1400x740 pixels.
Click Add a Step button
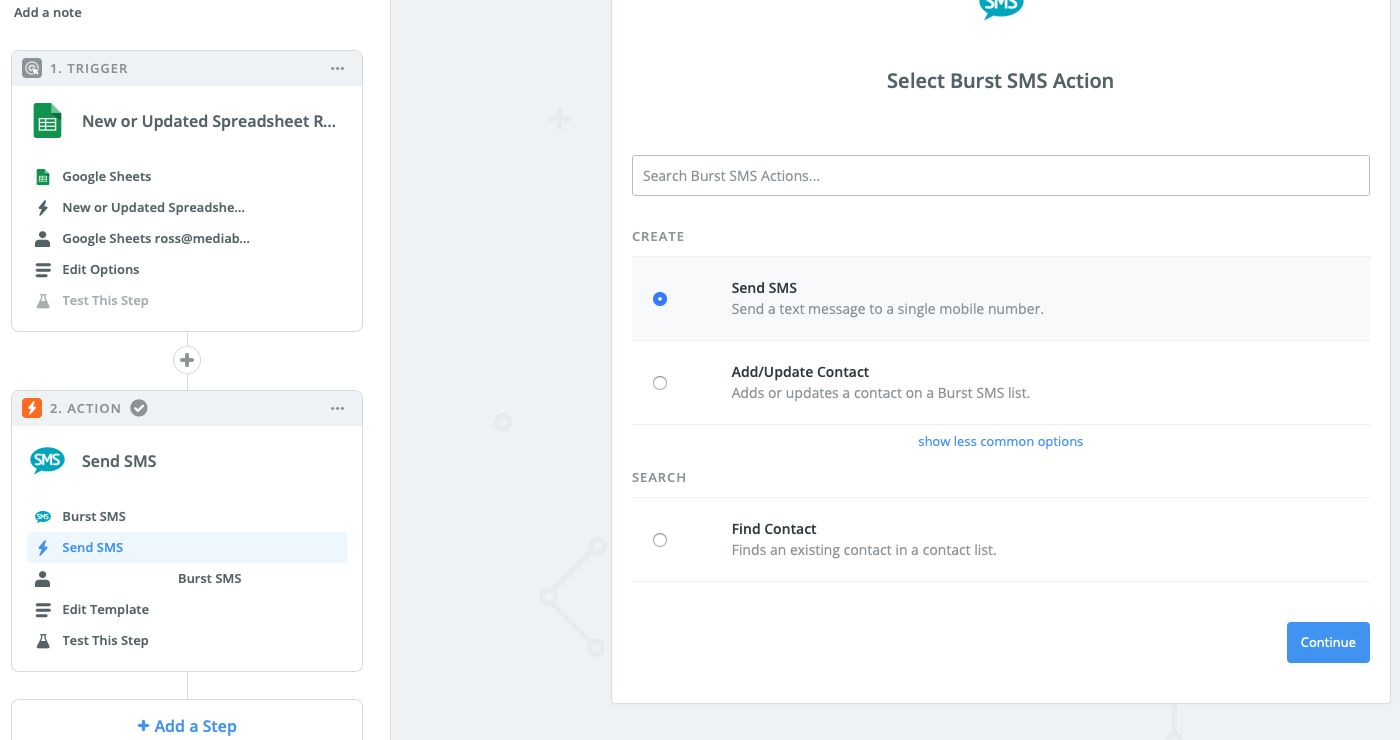tap(187, 726)
